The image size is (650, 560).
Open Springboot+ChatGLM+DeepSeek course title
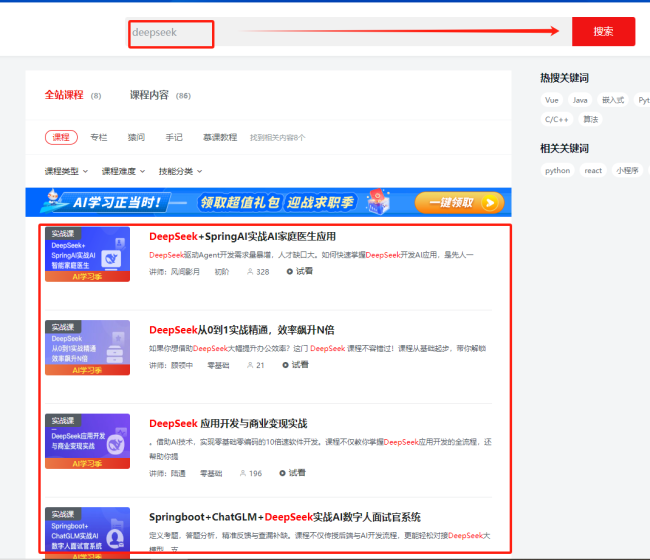(x=285, y=517)
